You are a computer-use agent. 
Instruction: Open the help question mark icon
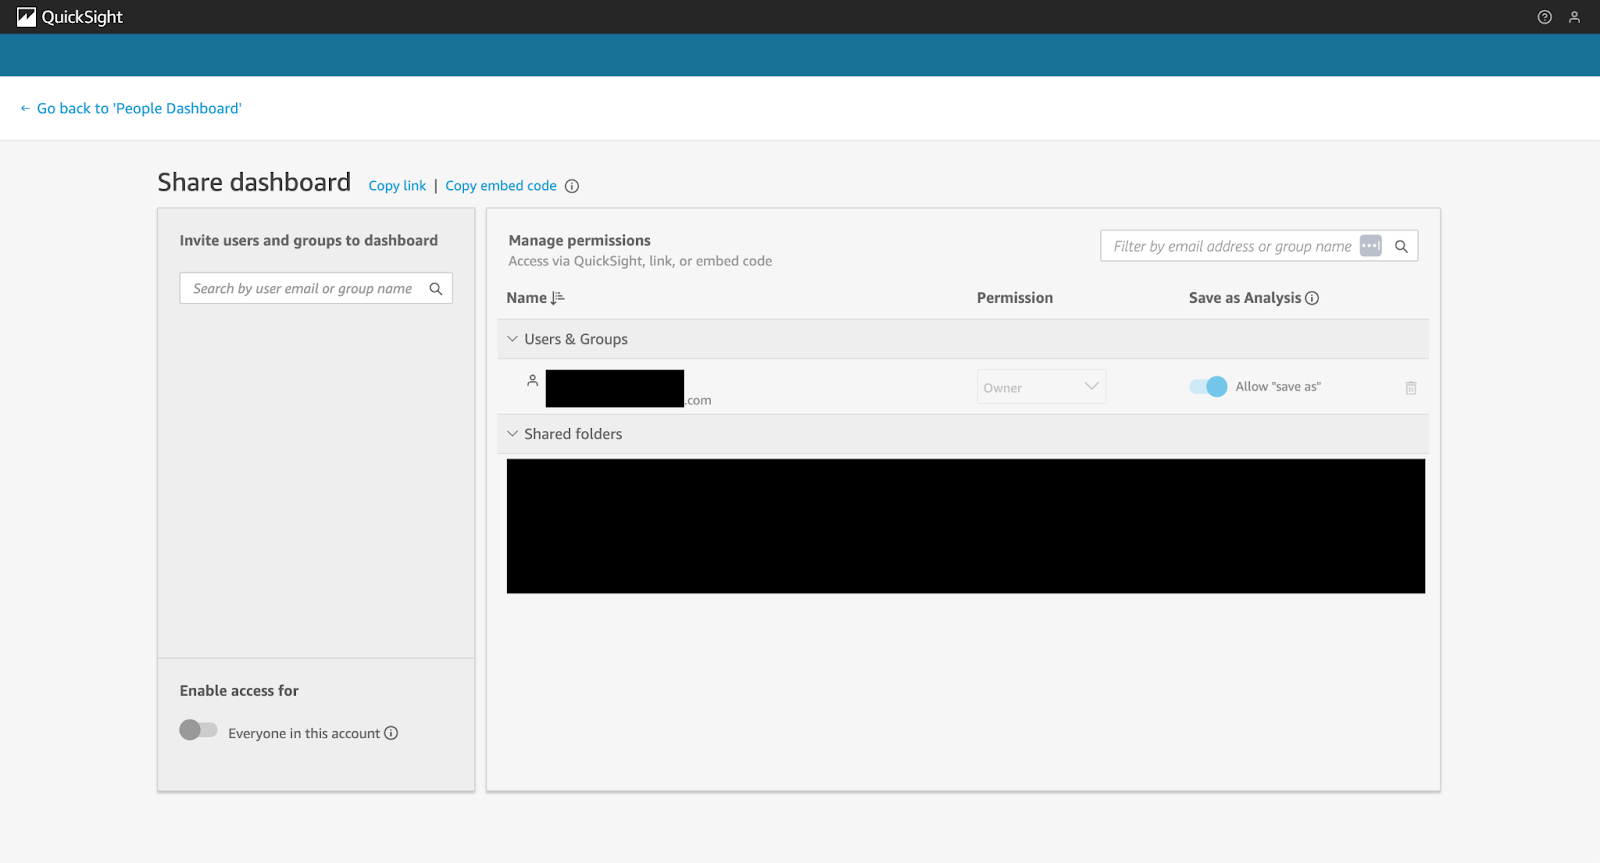1545,17
